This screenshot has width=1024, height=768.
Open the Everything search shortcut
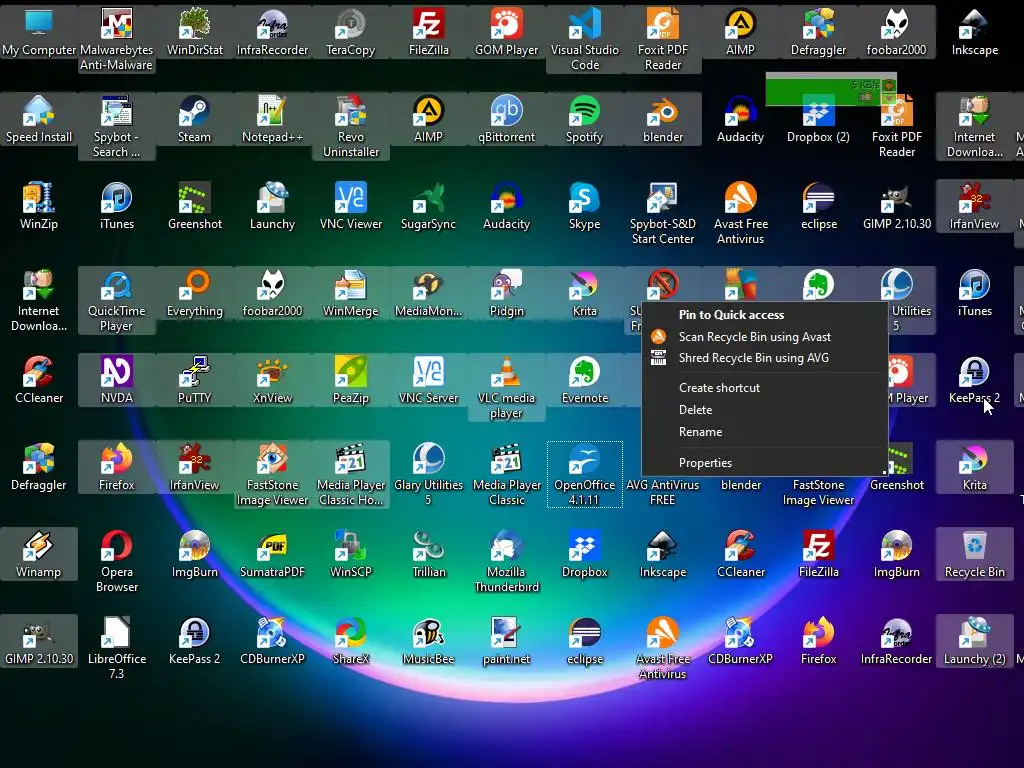[x=195, y=293]
